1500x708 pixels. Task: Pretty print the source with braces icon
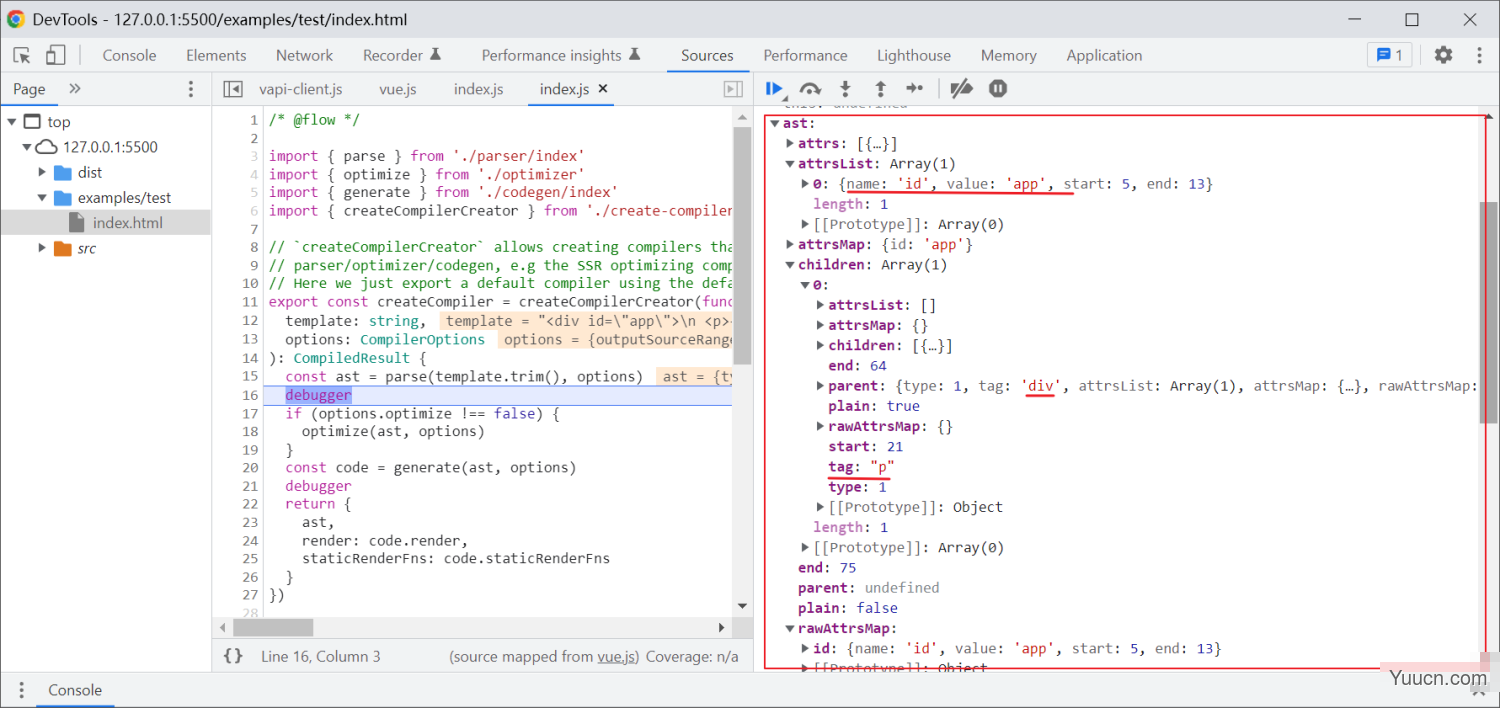click(232, 656)
